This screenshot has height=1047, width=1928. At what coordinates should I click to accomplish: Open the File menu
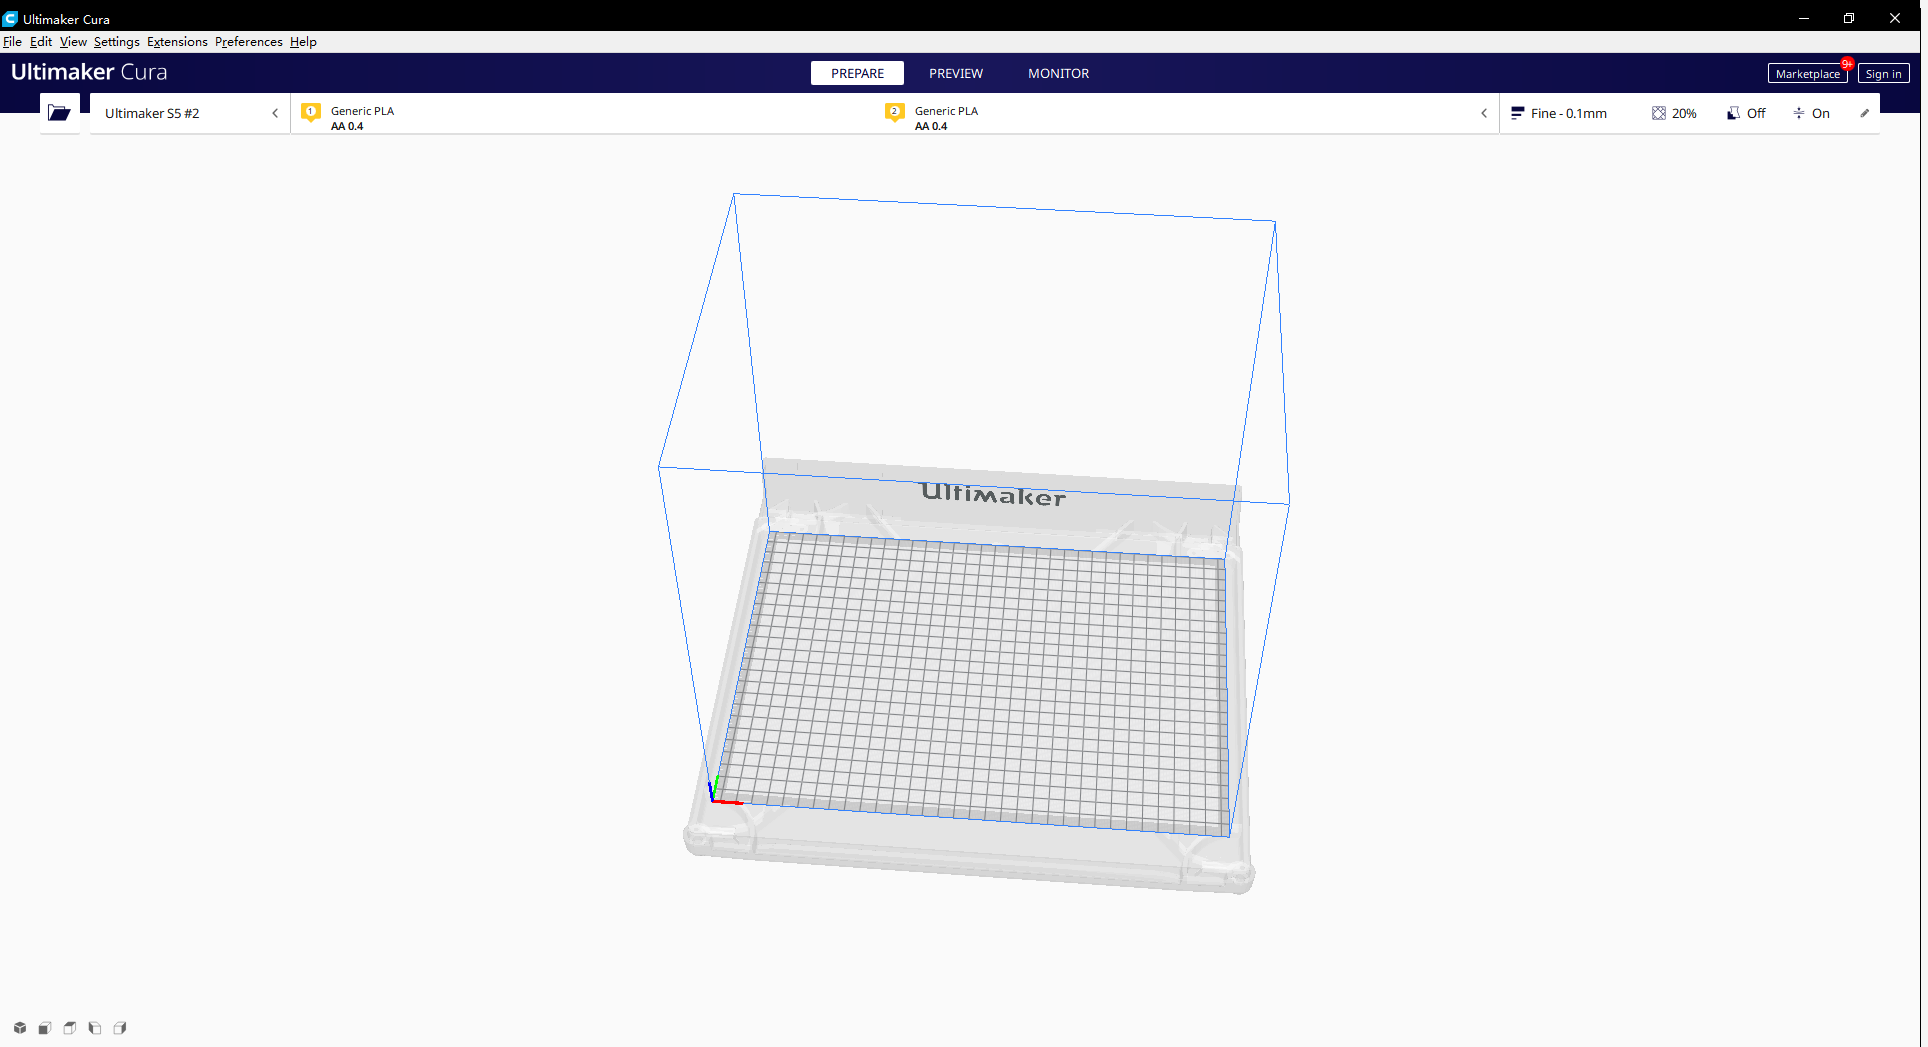12,42
